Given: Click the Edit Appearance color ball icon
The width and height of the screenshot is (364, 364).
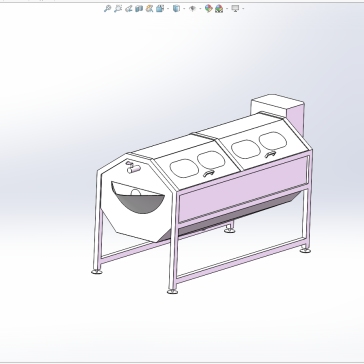Looking at the screenshot, I should (x=209, y=9).
